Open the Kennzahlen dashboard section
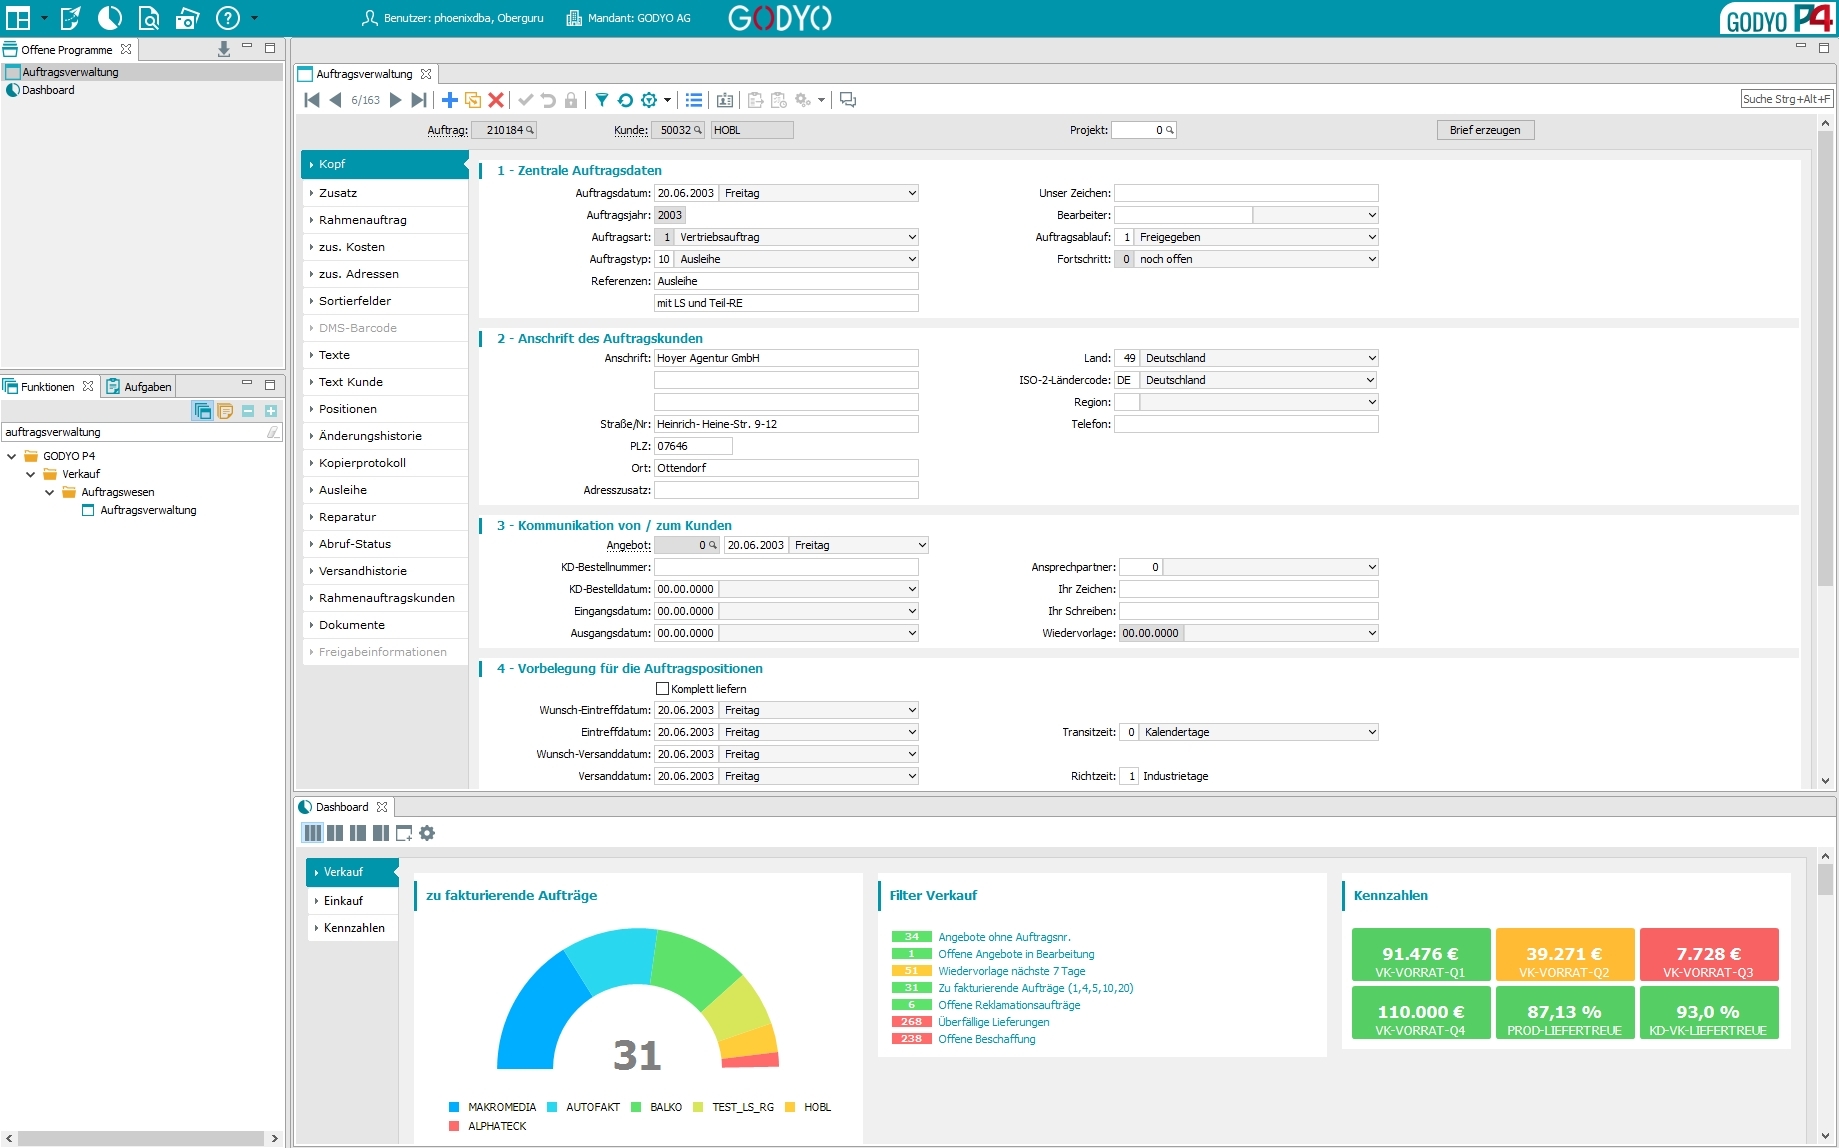Image resolution: width=1839 pixels, height=1148 pixels. (352, 928)
